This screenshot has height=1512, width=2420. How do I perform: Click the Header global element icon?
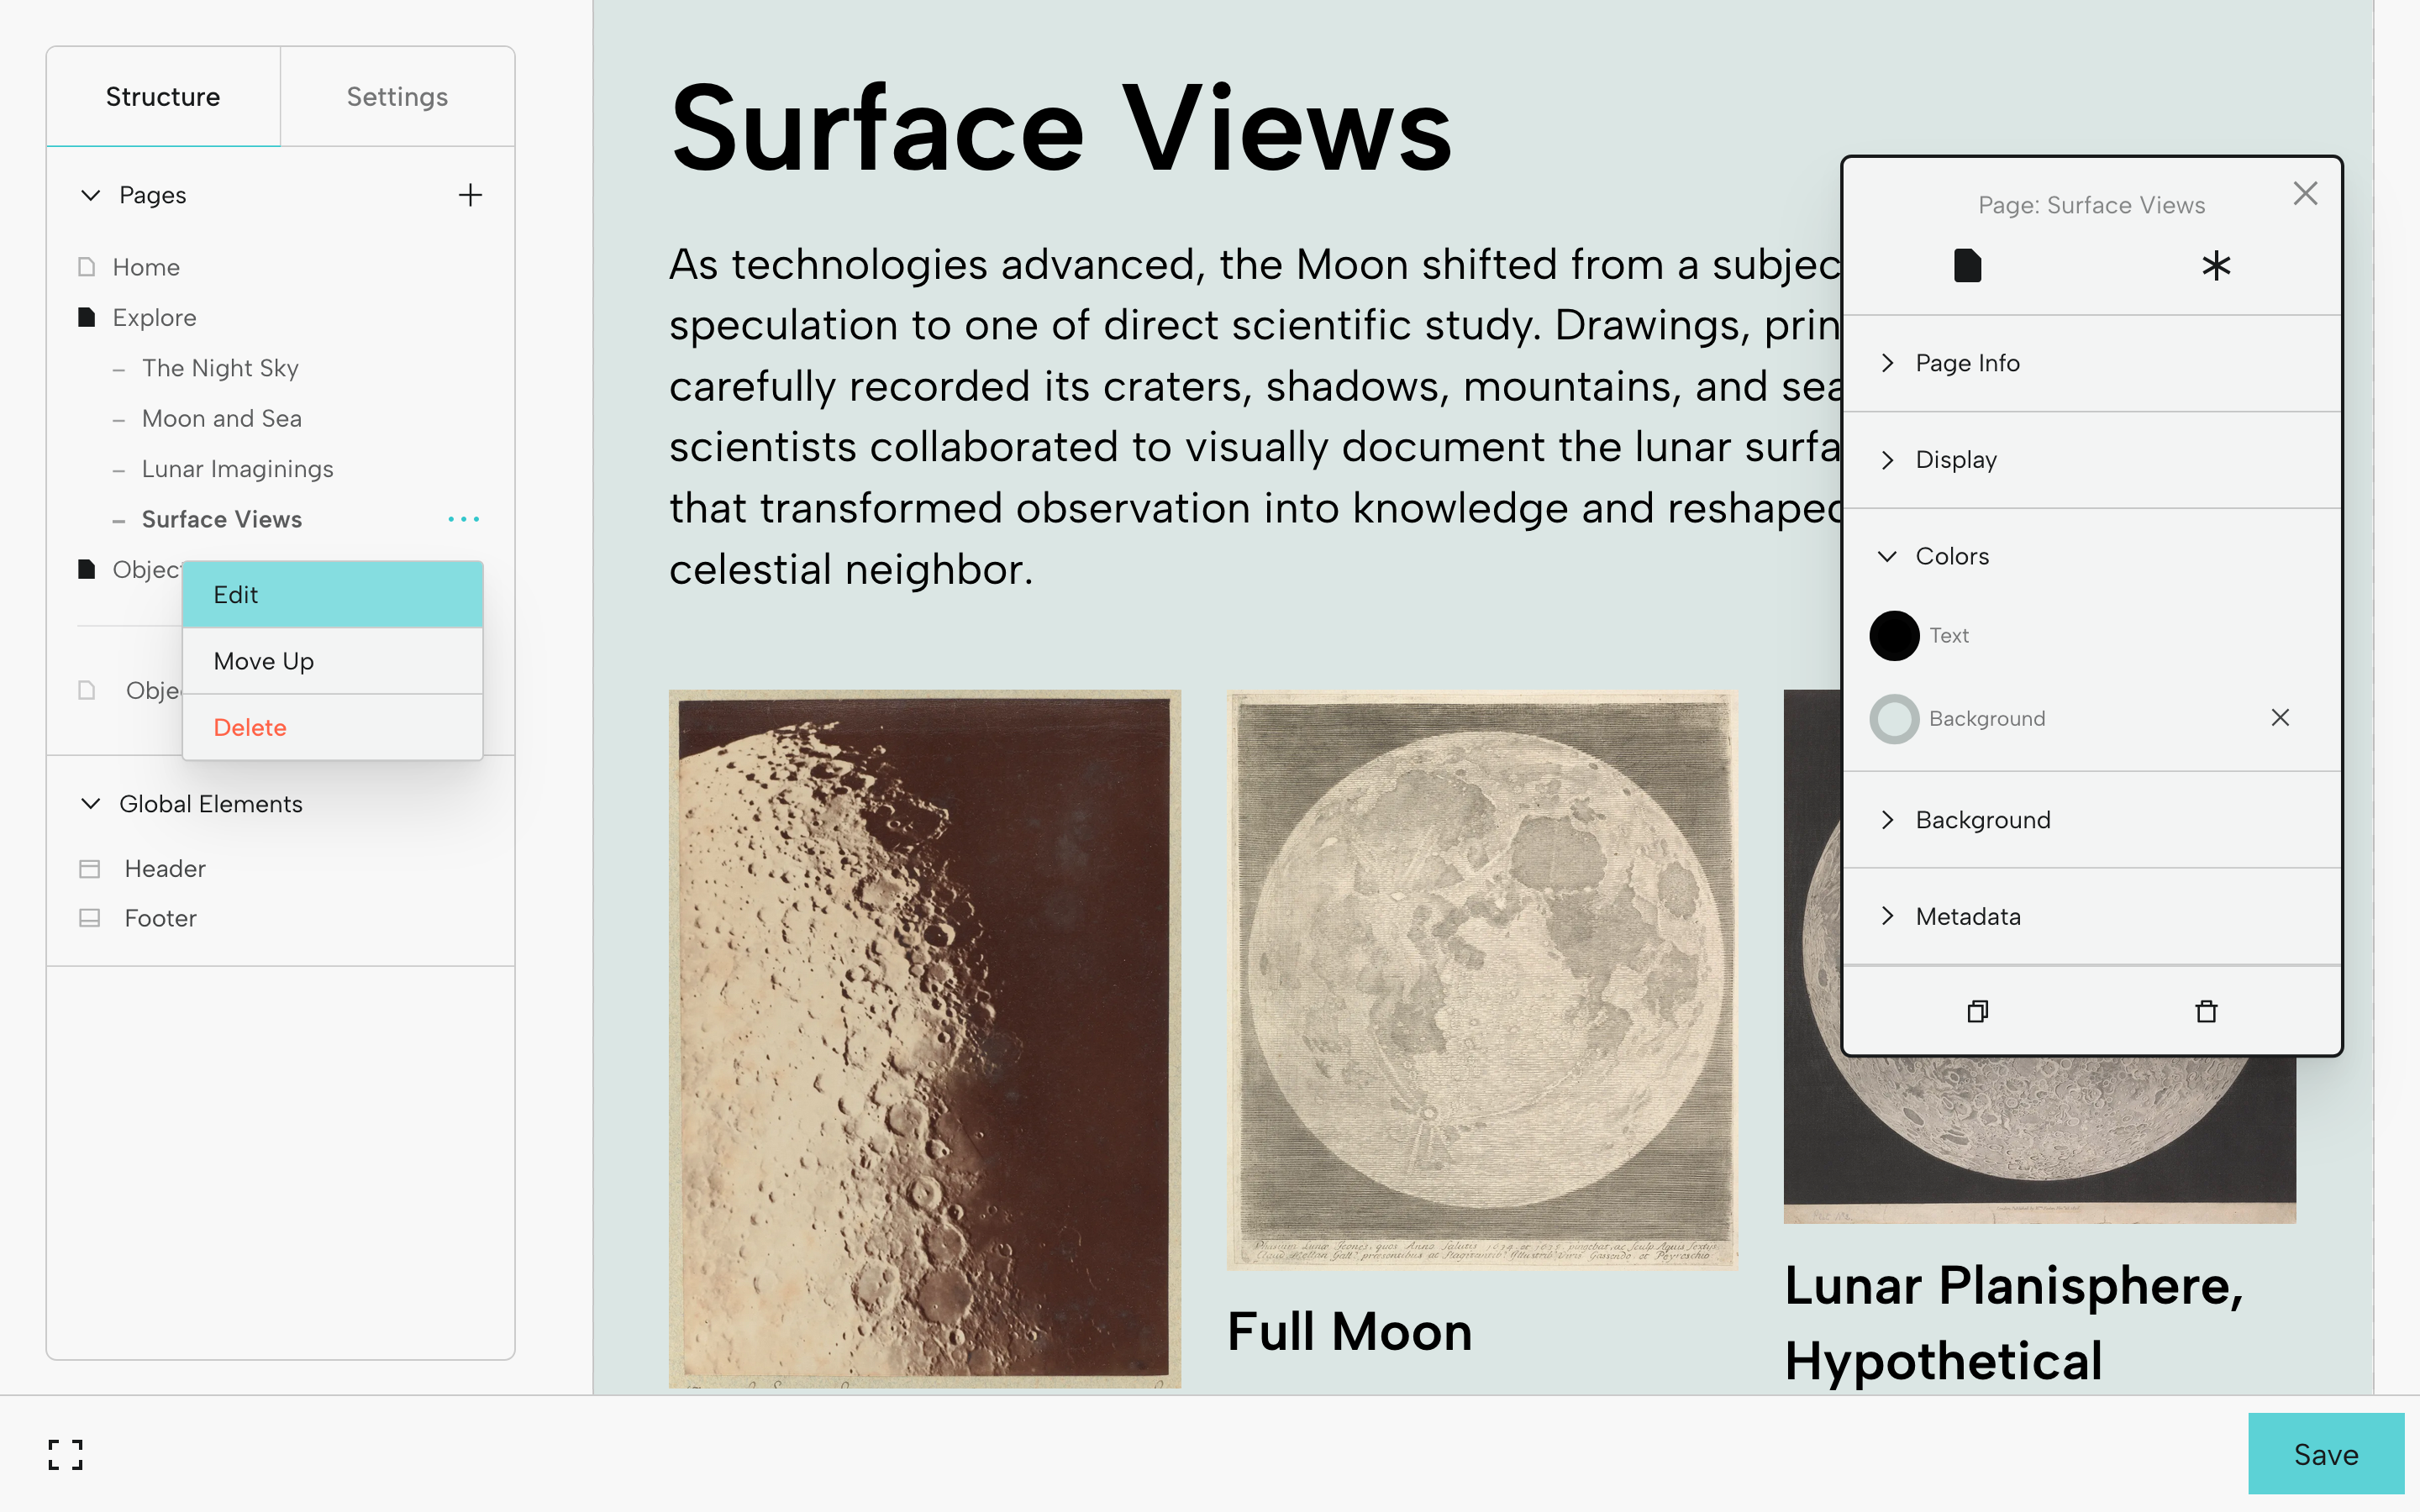click(x=90, y=869)
